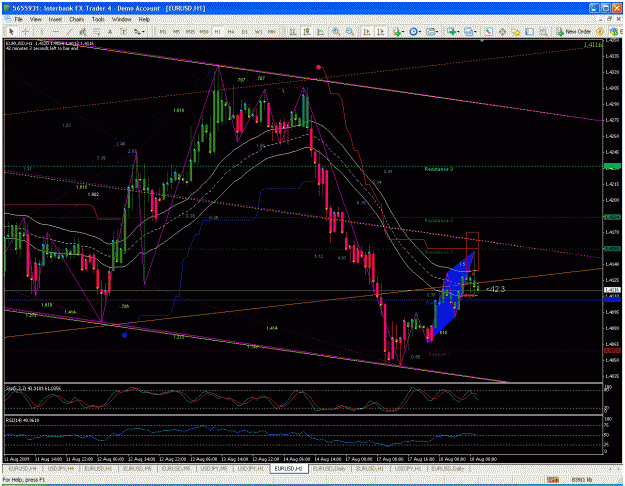625x486 pixels.
Task: Activate the Crosshair tool
Action: pos(25,31)
